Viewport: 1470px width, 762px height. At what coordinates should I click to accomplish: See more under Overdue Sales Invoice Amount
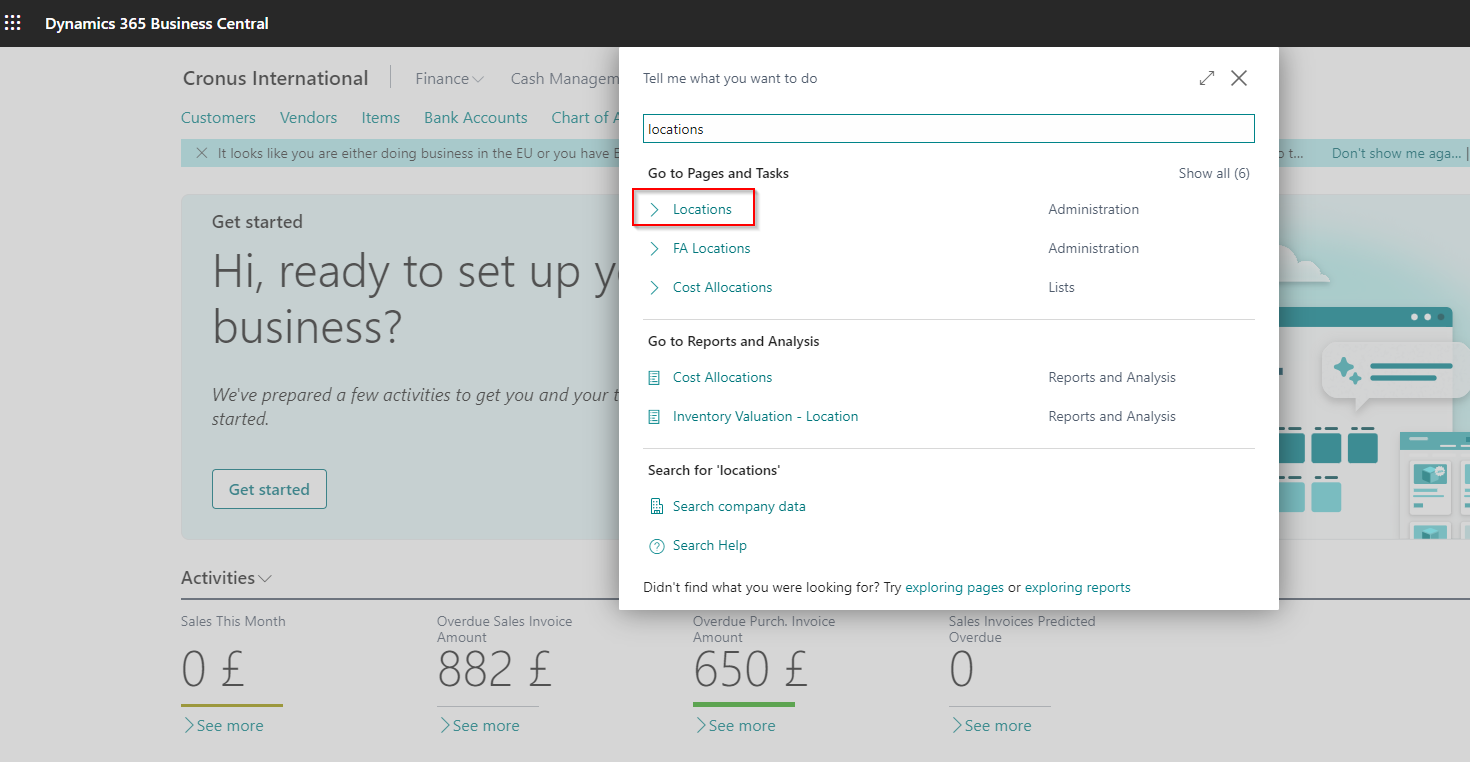(480, 726)
